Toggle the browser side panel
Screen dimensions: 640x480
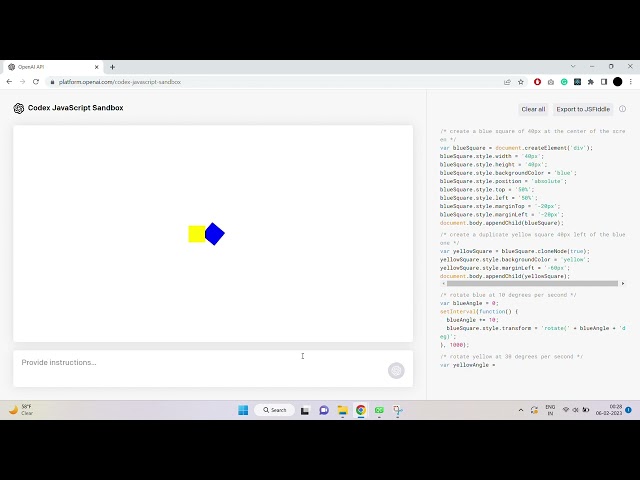click(x=604, y=82)
